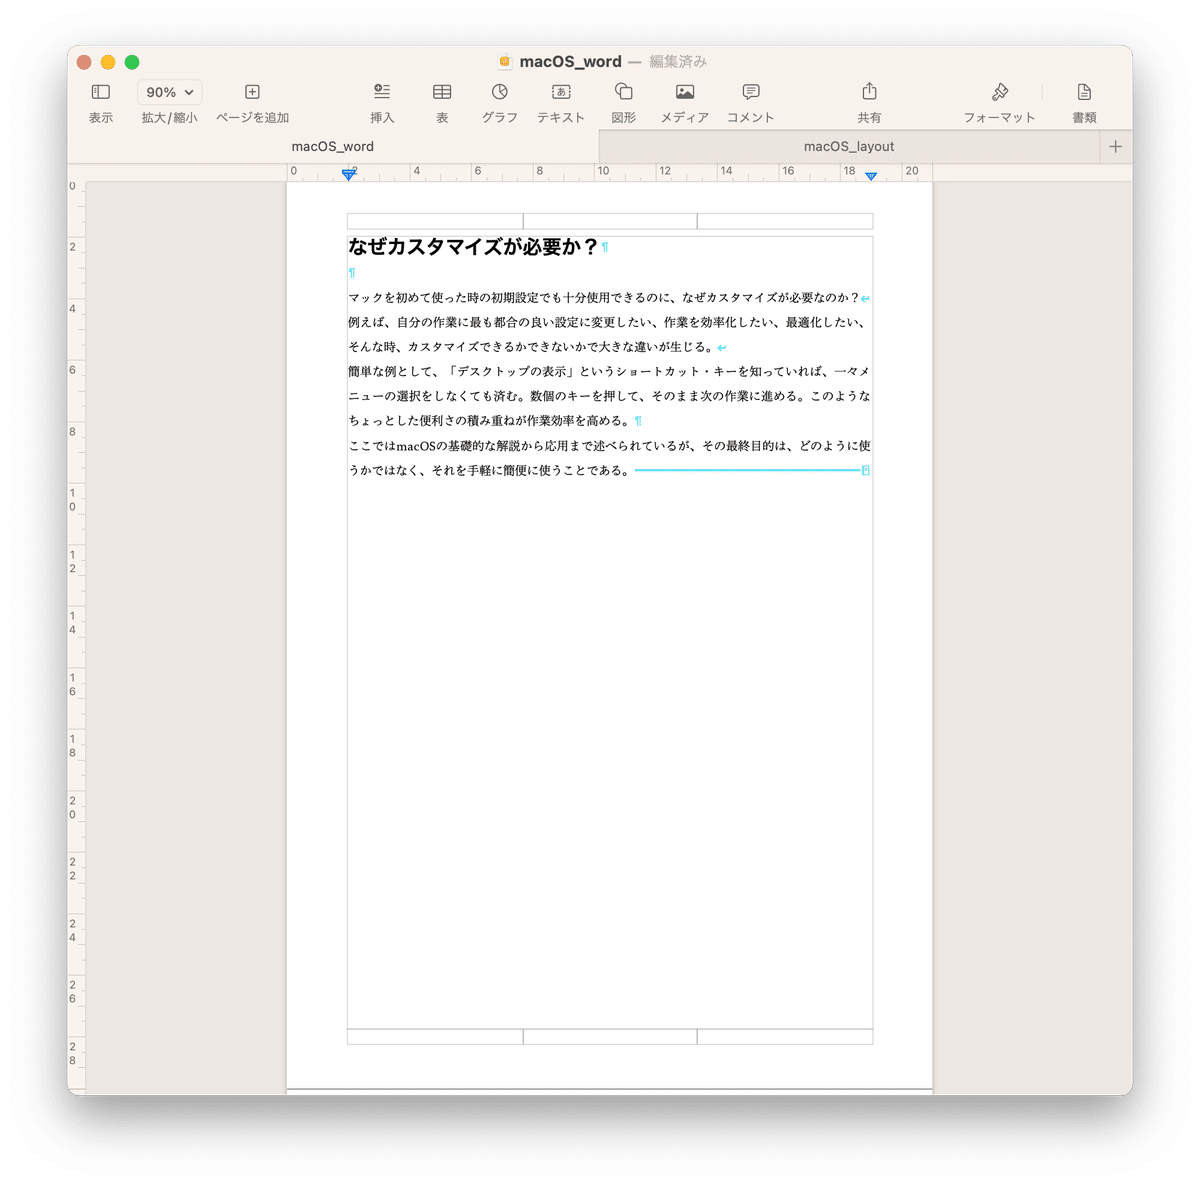Click the ページを追加 icon
Viewport: 1200px width, 1184px height.
(252, 92)
